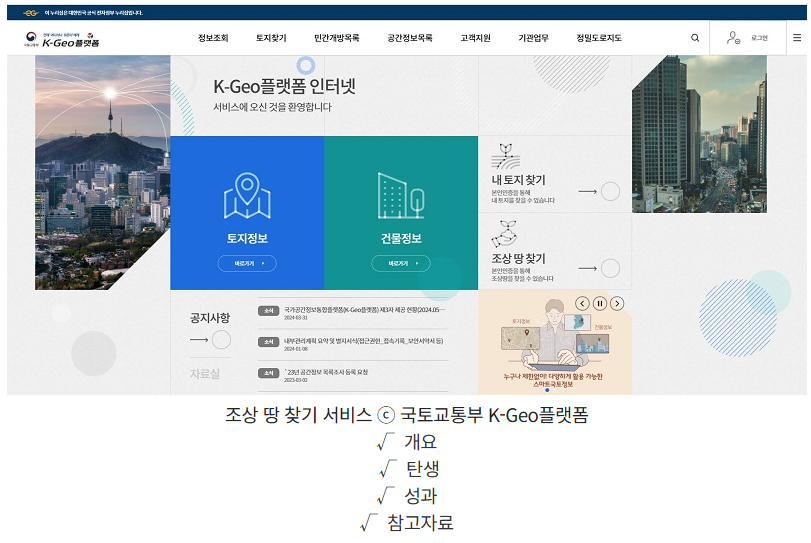Click the 내 토지 찾기 land icon
811x543 pixels.
coord(505,157)
